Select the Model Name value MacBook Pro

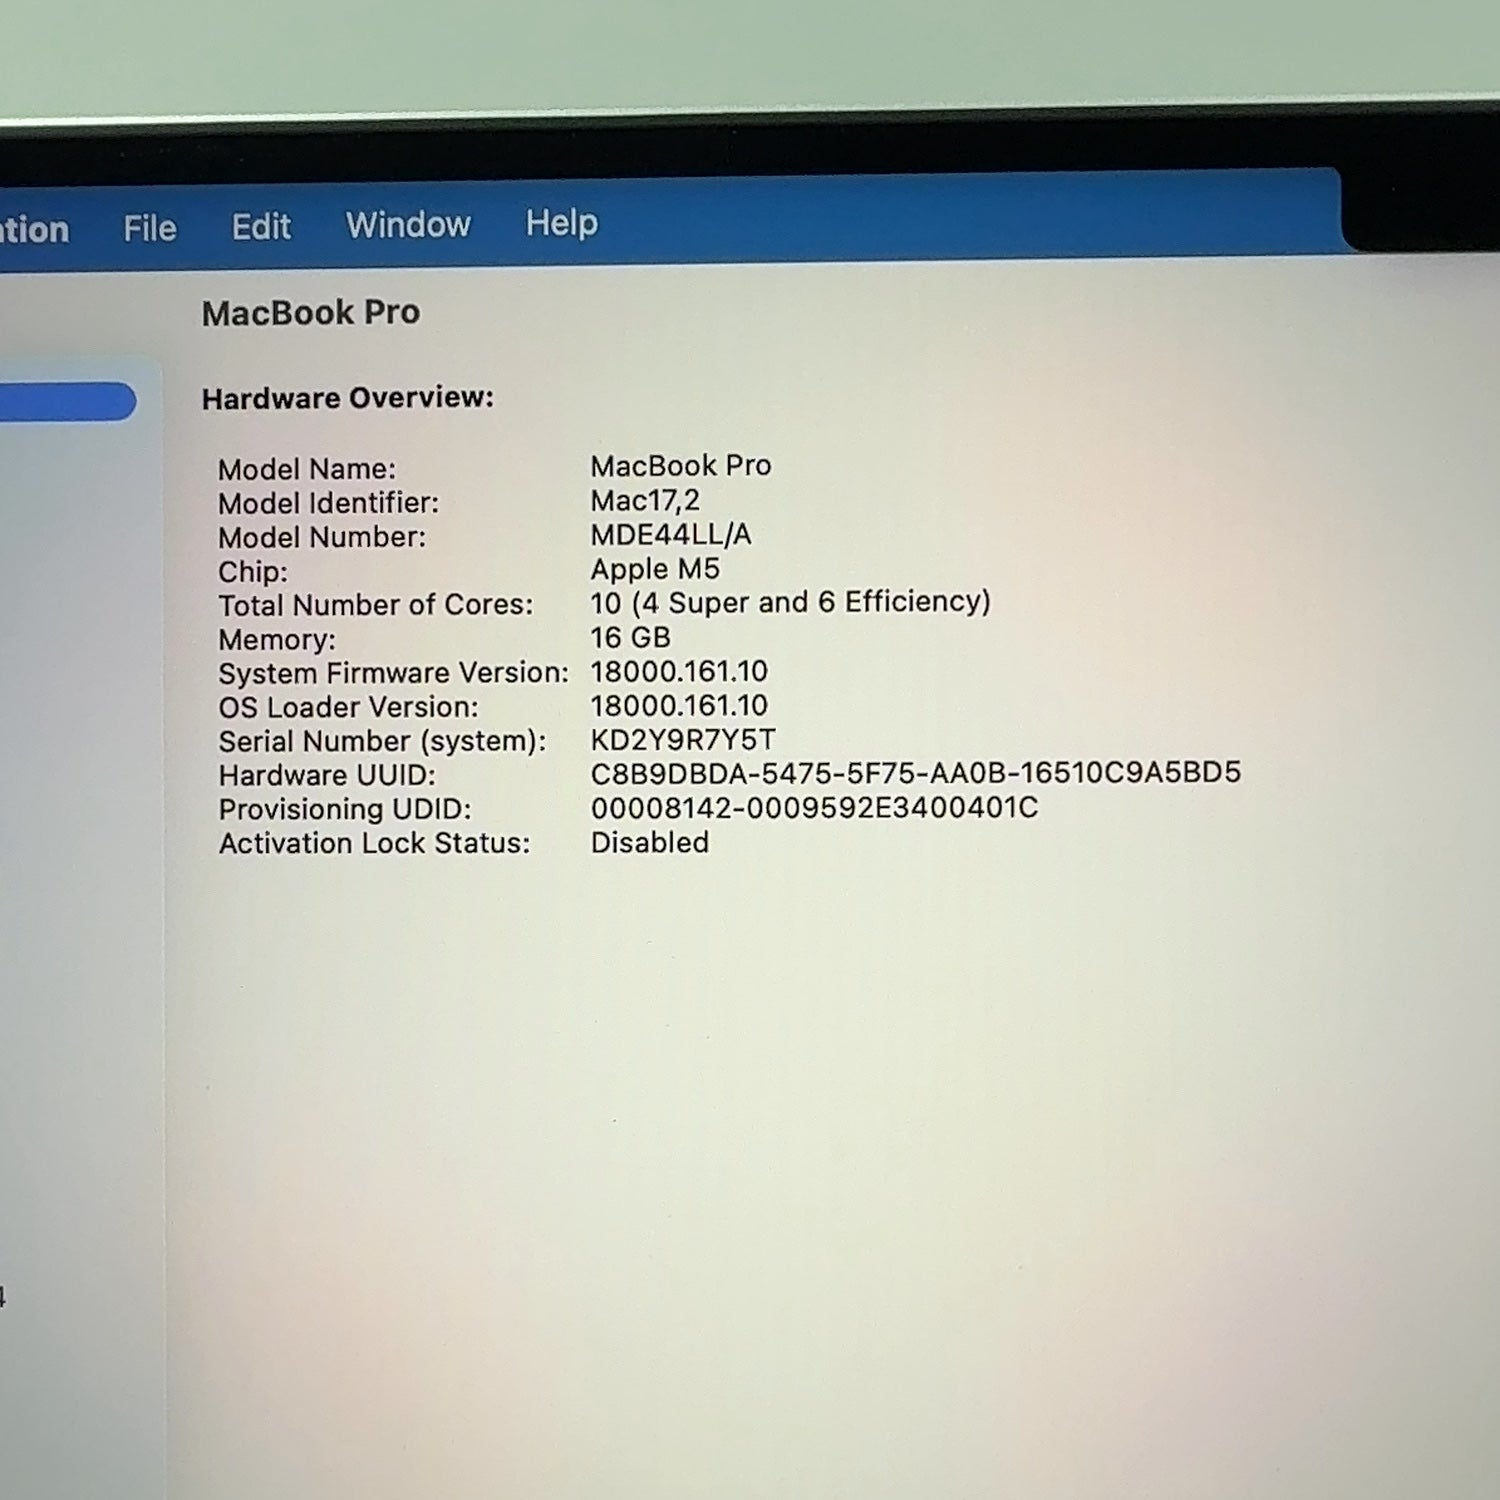pos(681,466)
